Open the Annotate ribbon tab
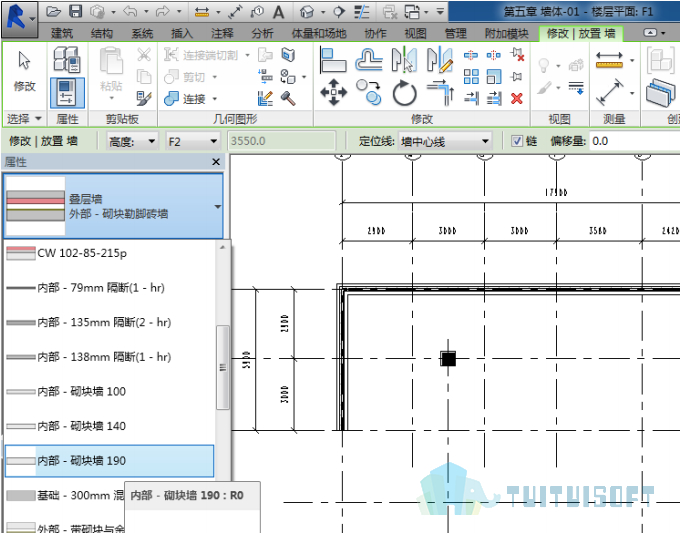 click(222, 33)
